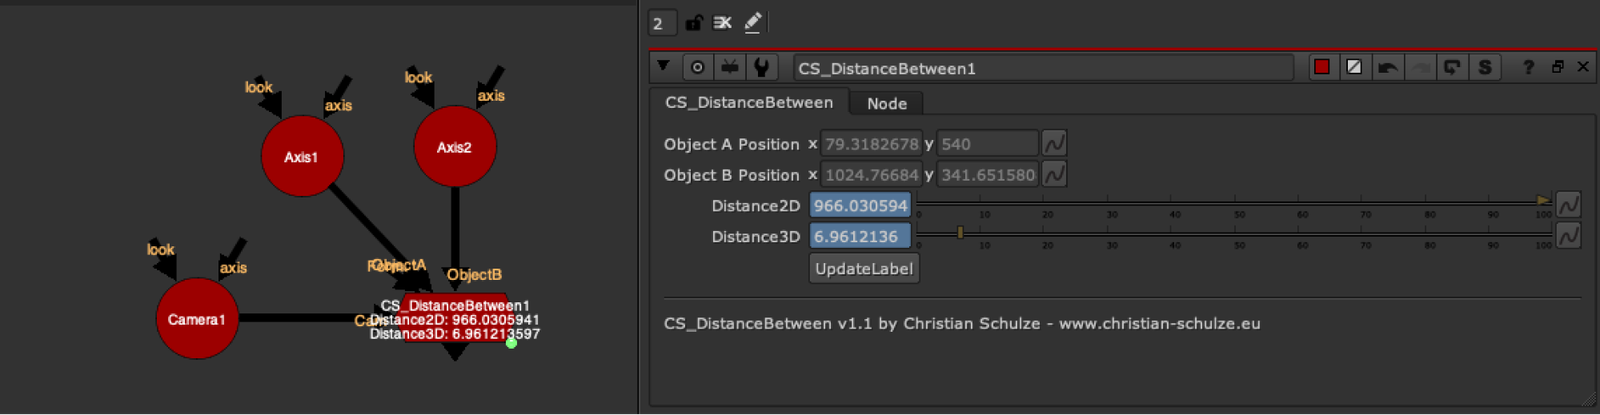The width and height of the screenshot is (1600, 415).
Task: Click the www.christian-schulze.eu credit text
Action: (1159, 324)
